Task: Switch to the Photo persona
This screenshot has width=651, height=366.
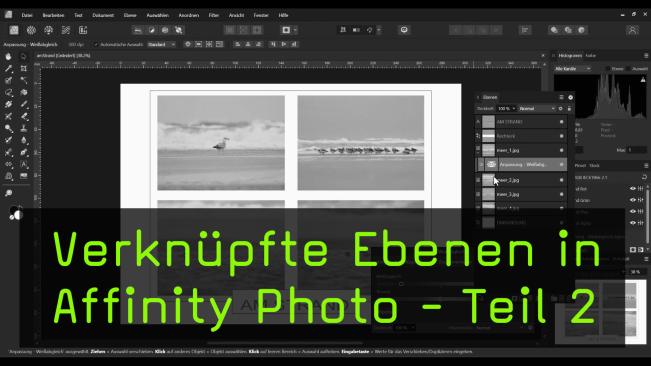Action: click(x=14, y=30)
